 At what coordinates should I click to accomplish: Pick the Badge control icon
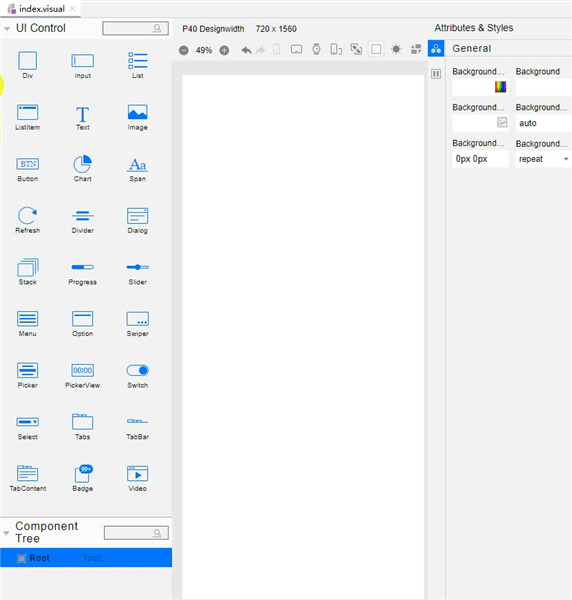point(83,474)
